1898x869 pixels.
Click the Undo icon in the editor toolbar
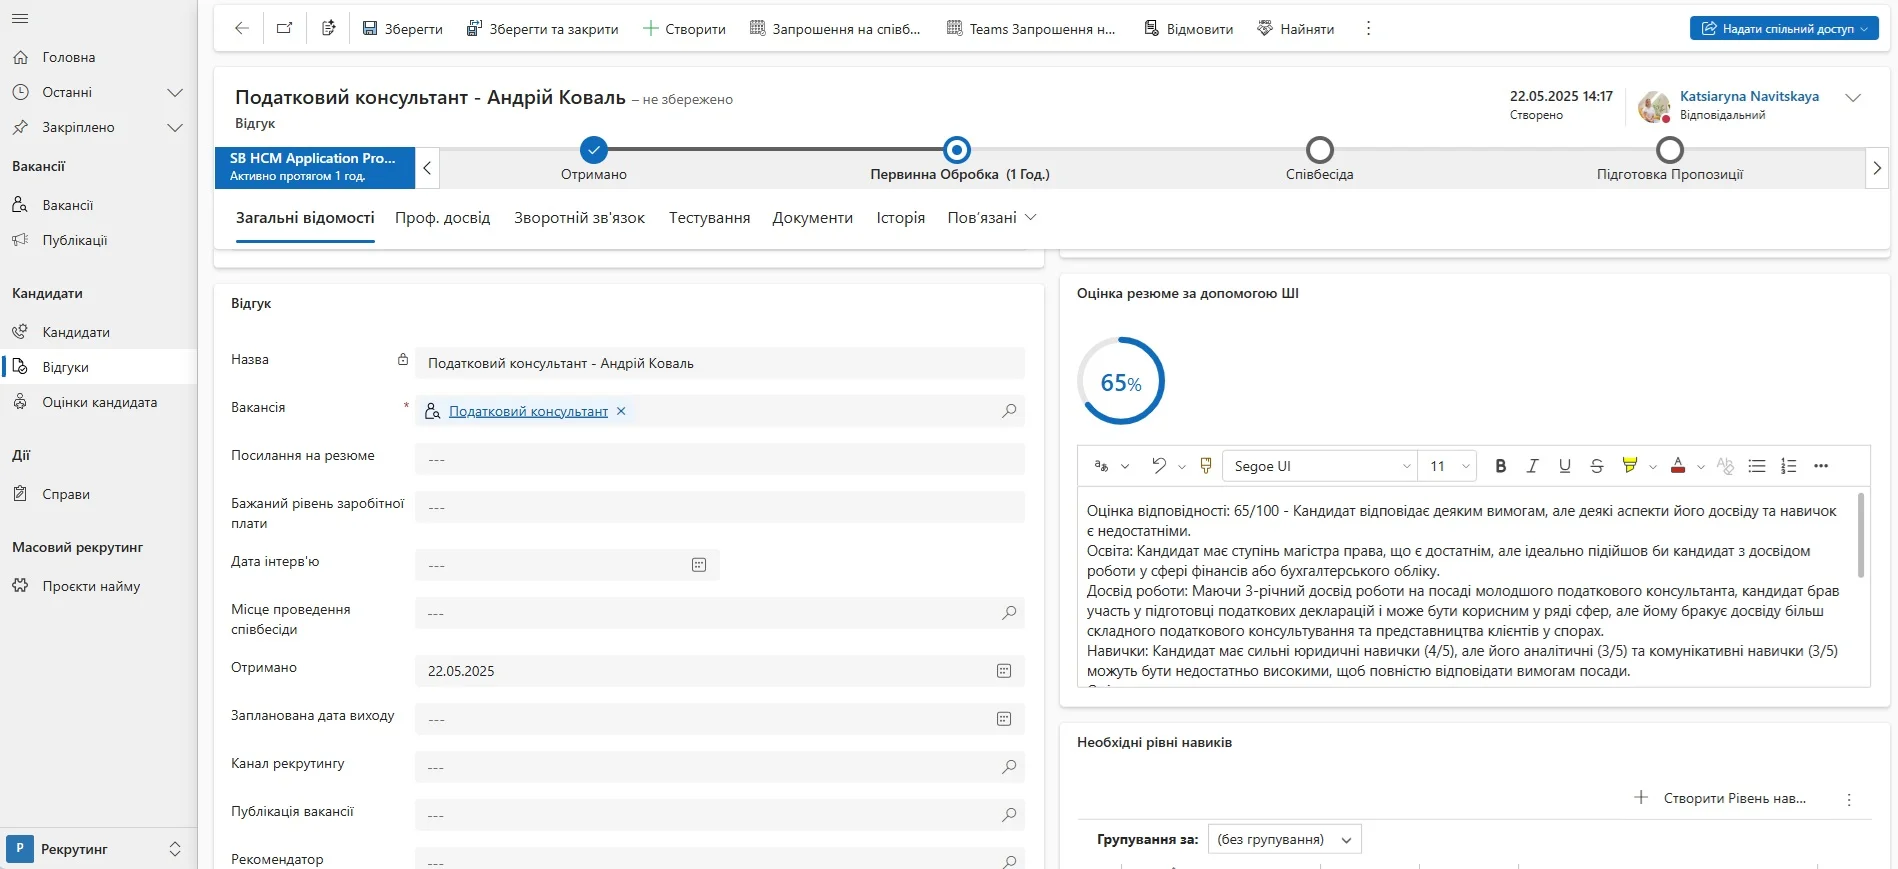click(1158, 466)
